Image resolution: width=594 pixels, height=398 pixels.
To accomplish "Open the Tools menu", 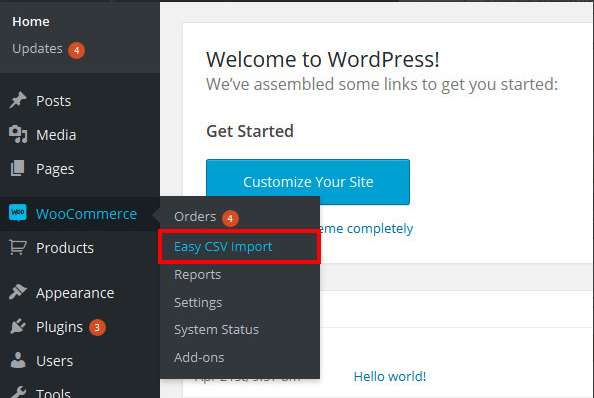I will click(53, 392).
